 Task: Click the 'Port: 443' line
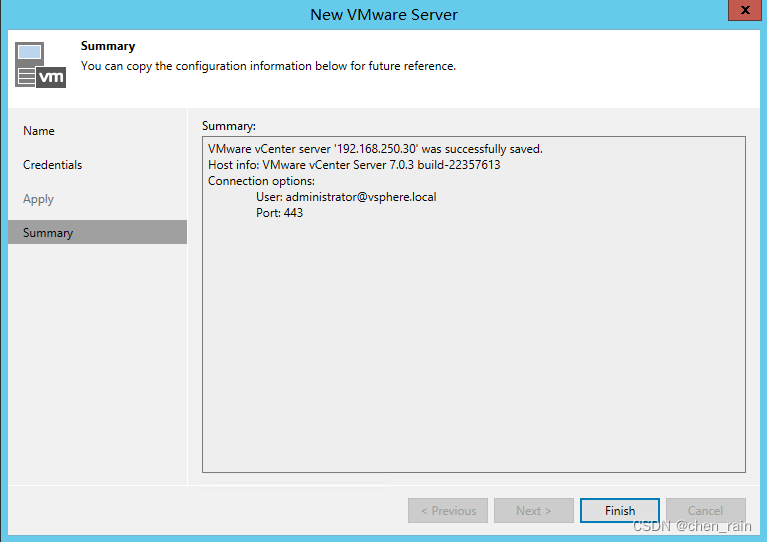pyautogui.click(x=279, y=213)
